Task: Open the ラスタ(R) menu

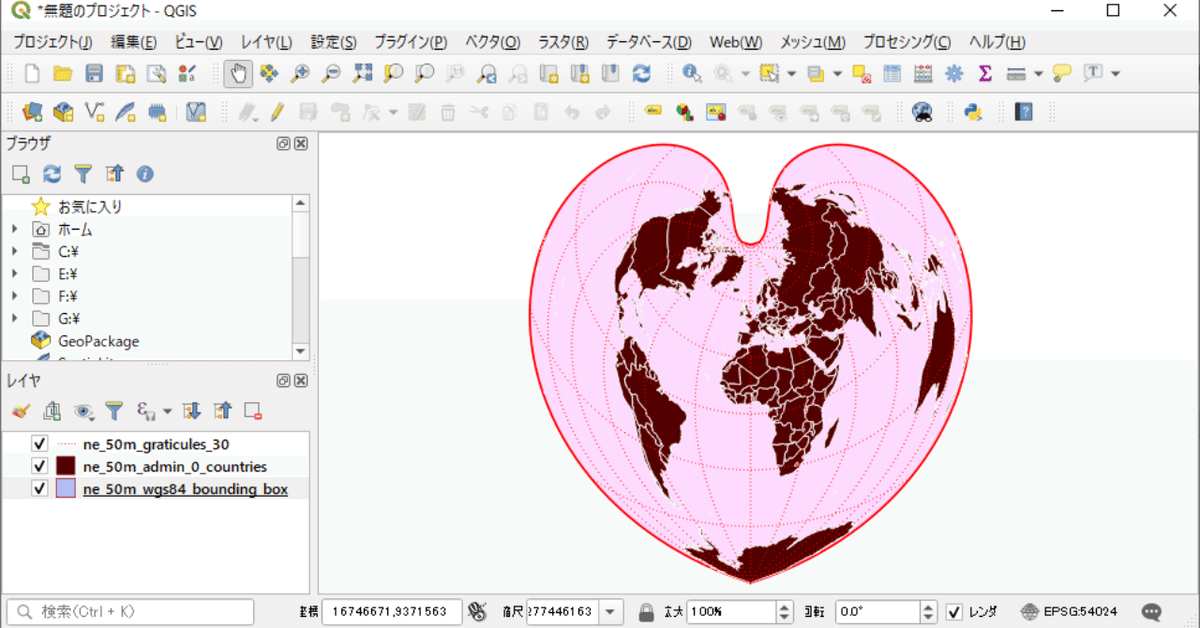Action: pyautogui.click(x=564, y=42)
